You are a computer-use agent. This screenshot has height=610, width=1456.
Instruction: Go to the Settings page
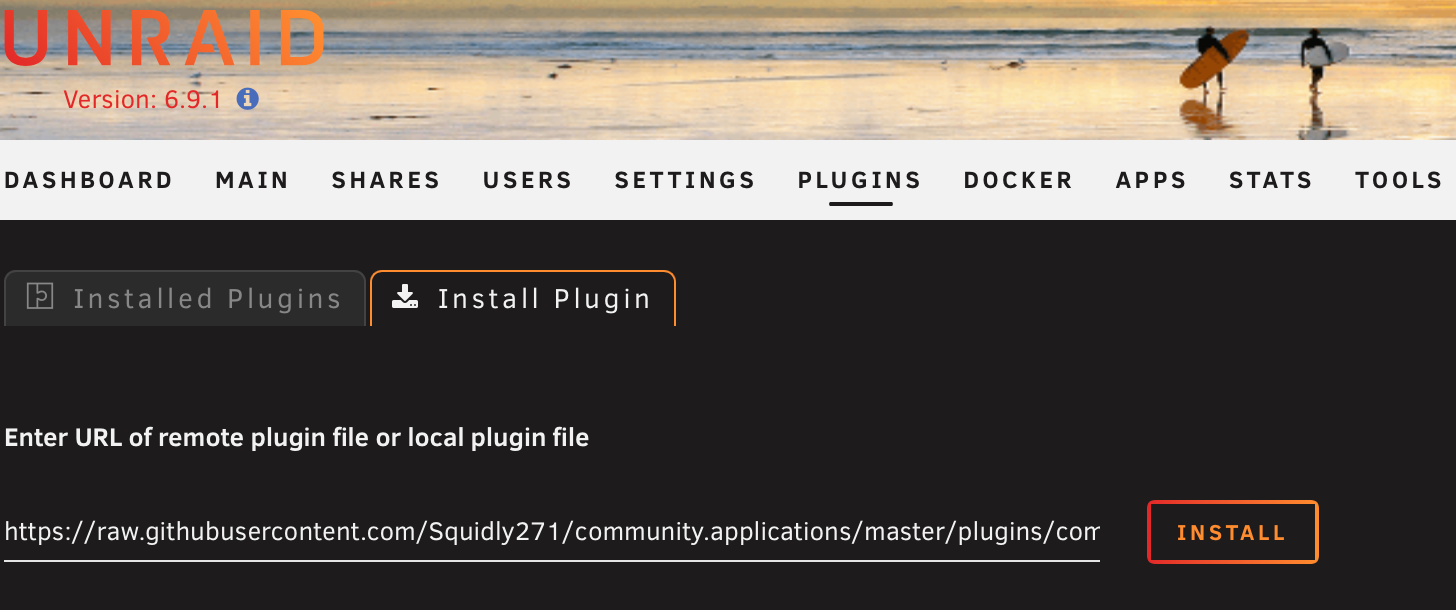(x=684, y=180)
